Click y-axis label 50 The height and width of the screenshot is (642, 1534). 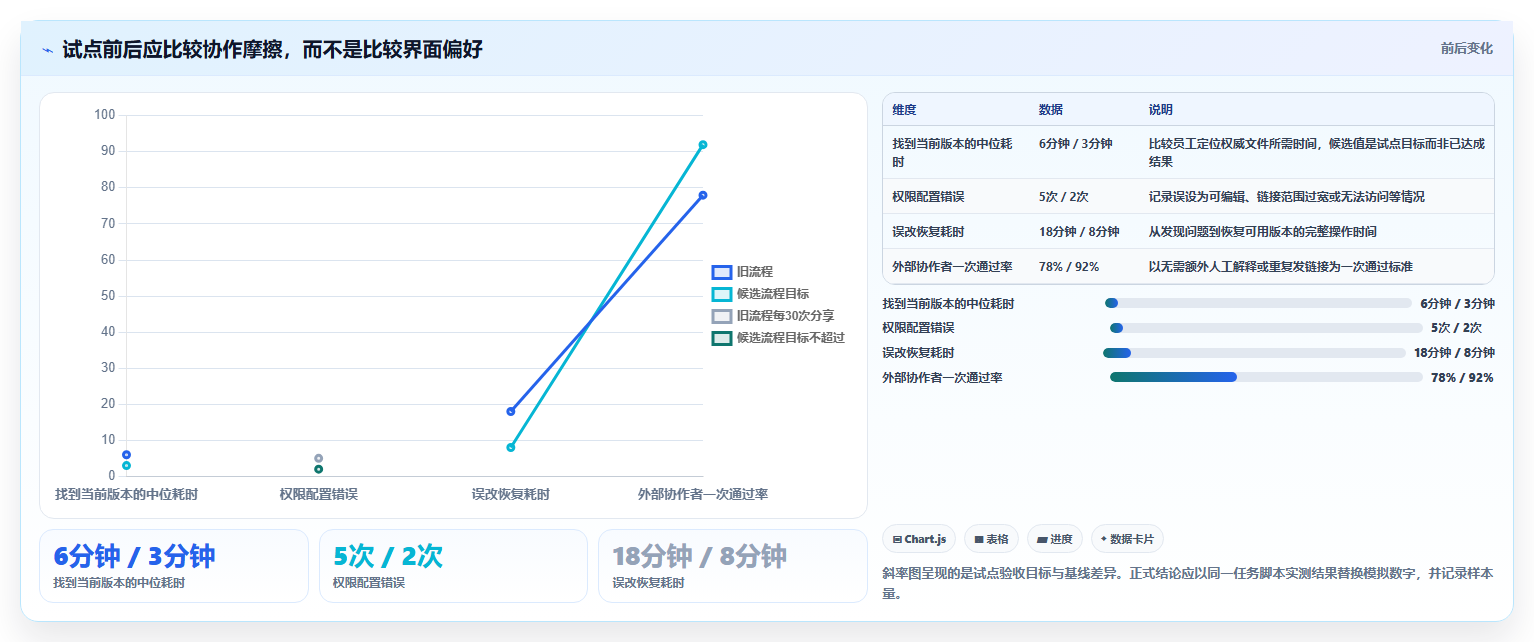[109, 296]
